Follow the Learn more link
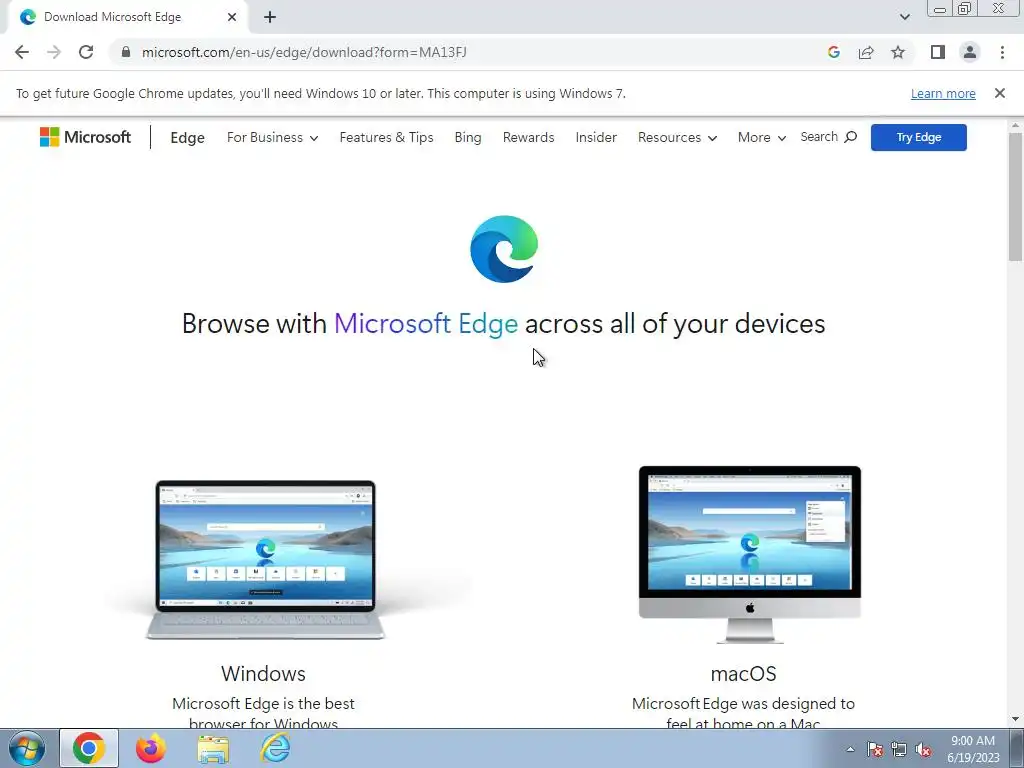Image resolution: width=1024 pixels, height=768 pixels. click(x=943, y=93)
